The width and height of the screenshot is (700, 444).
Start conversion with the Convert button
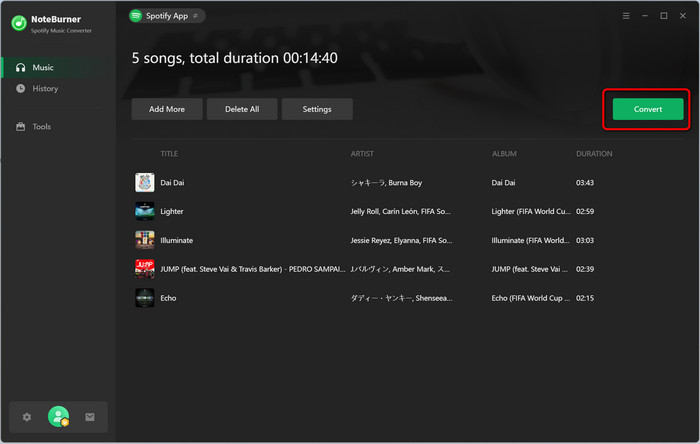coord(648,109)
